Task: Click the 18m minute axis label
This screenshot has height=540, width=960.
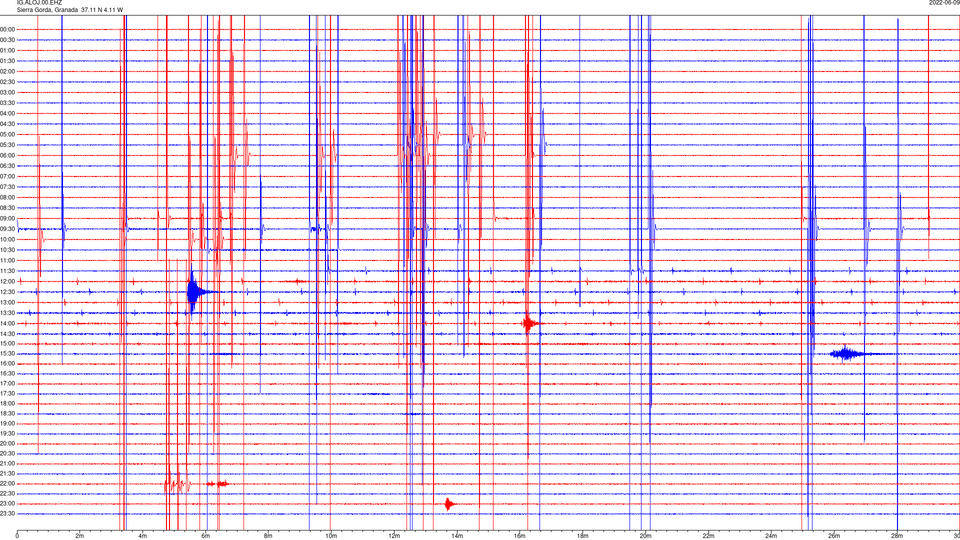Action: click(x=582, y=536)
